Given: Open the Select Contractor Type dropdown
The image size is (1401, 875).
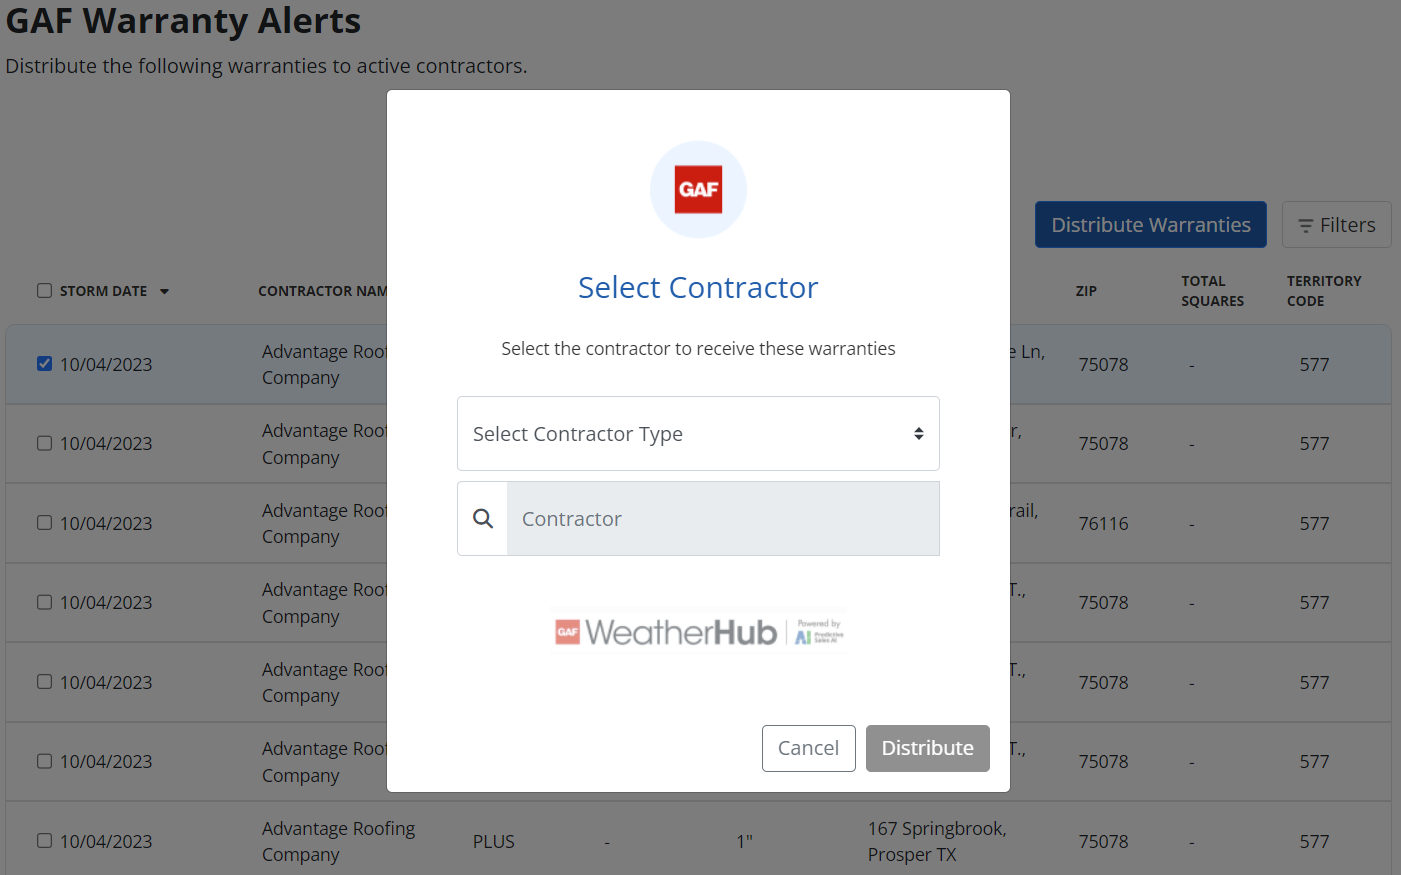Looking at the screenshot, I should coord(698,434).
